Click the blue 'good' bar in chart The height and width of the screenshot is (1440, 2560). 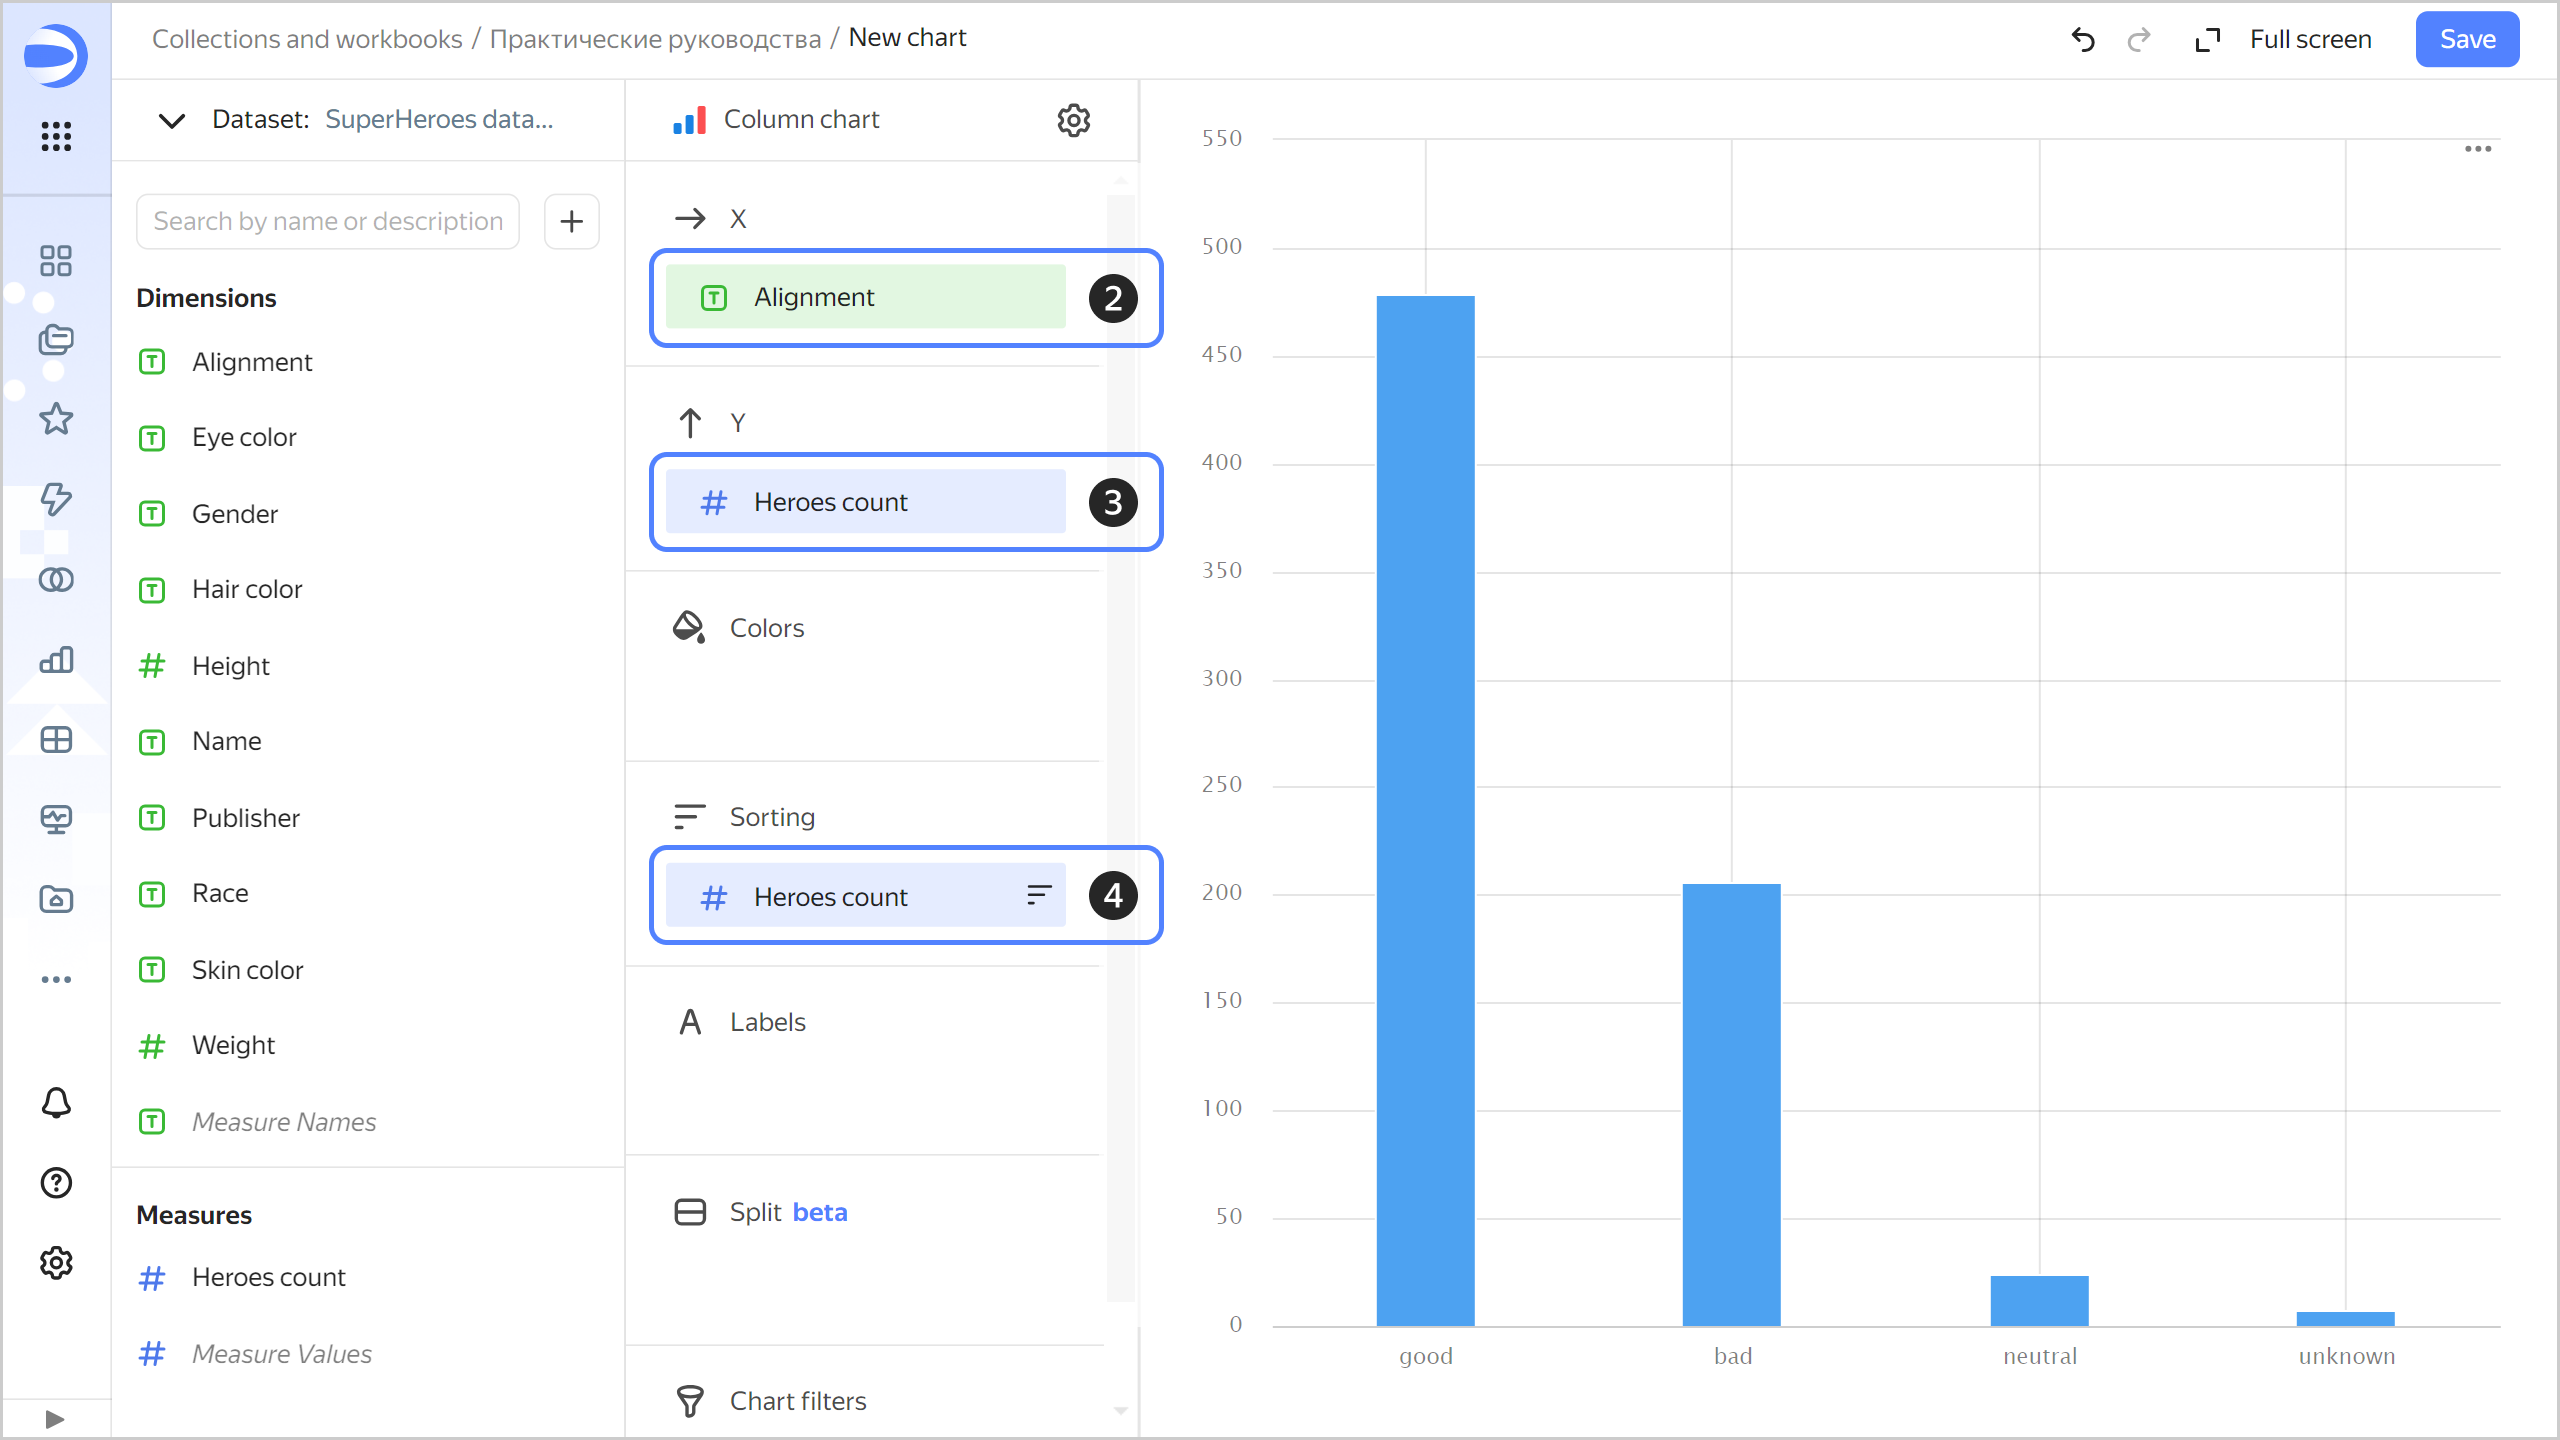tap(1425, 810)
